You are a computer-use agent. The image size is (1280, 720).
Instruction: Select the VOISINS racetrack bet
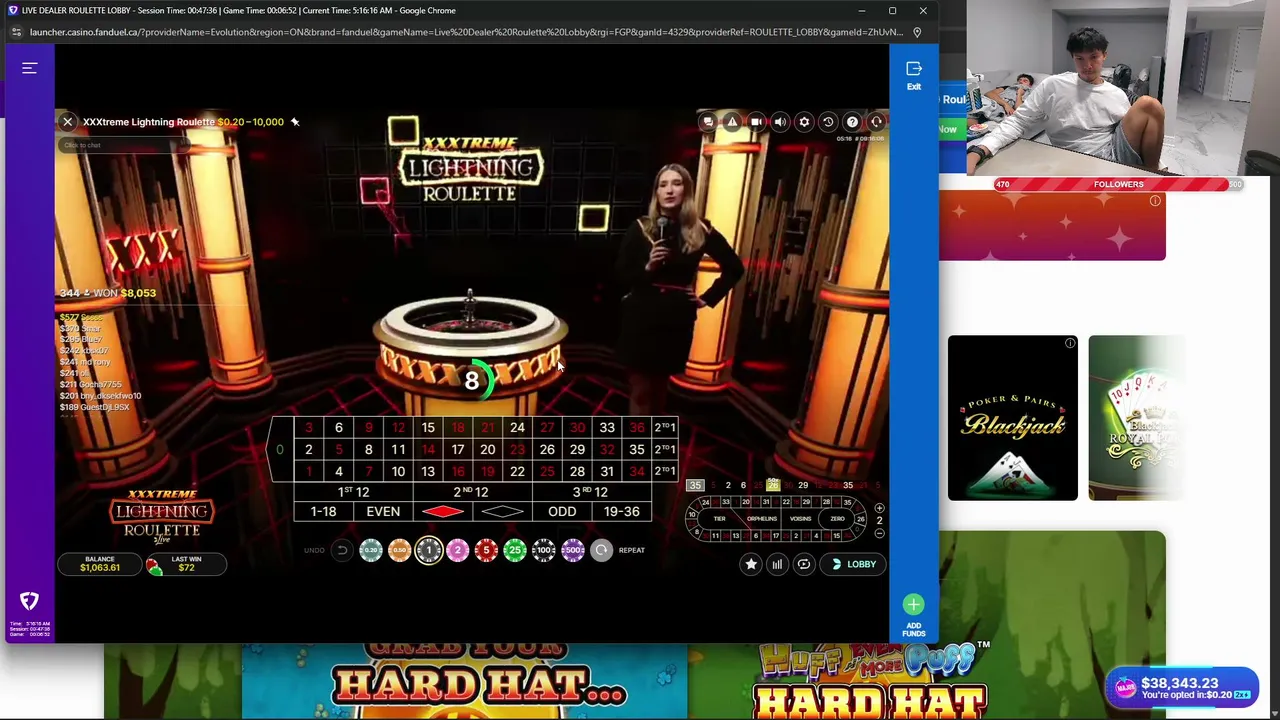(801, 519)
